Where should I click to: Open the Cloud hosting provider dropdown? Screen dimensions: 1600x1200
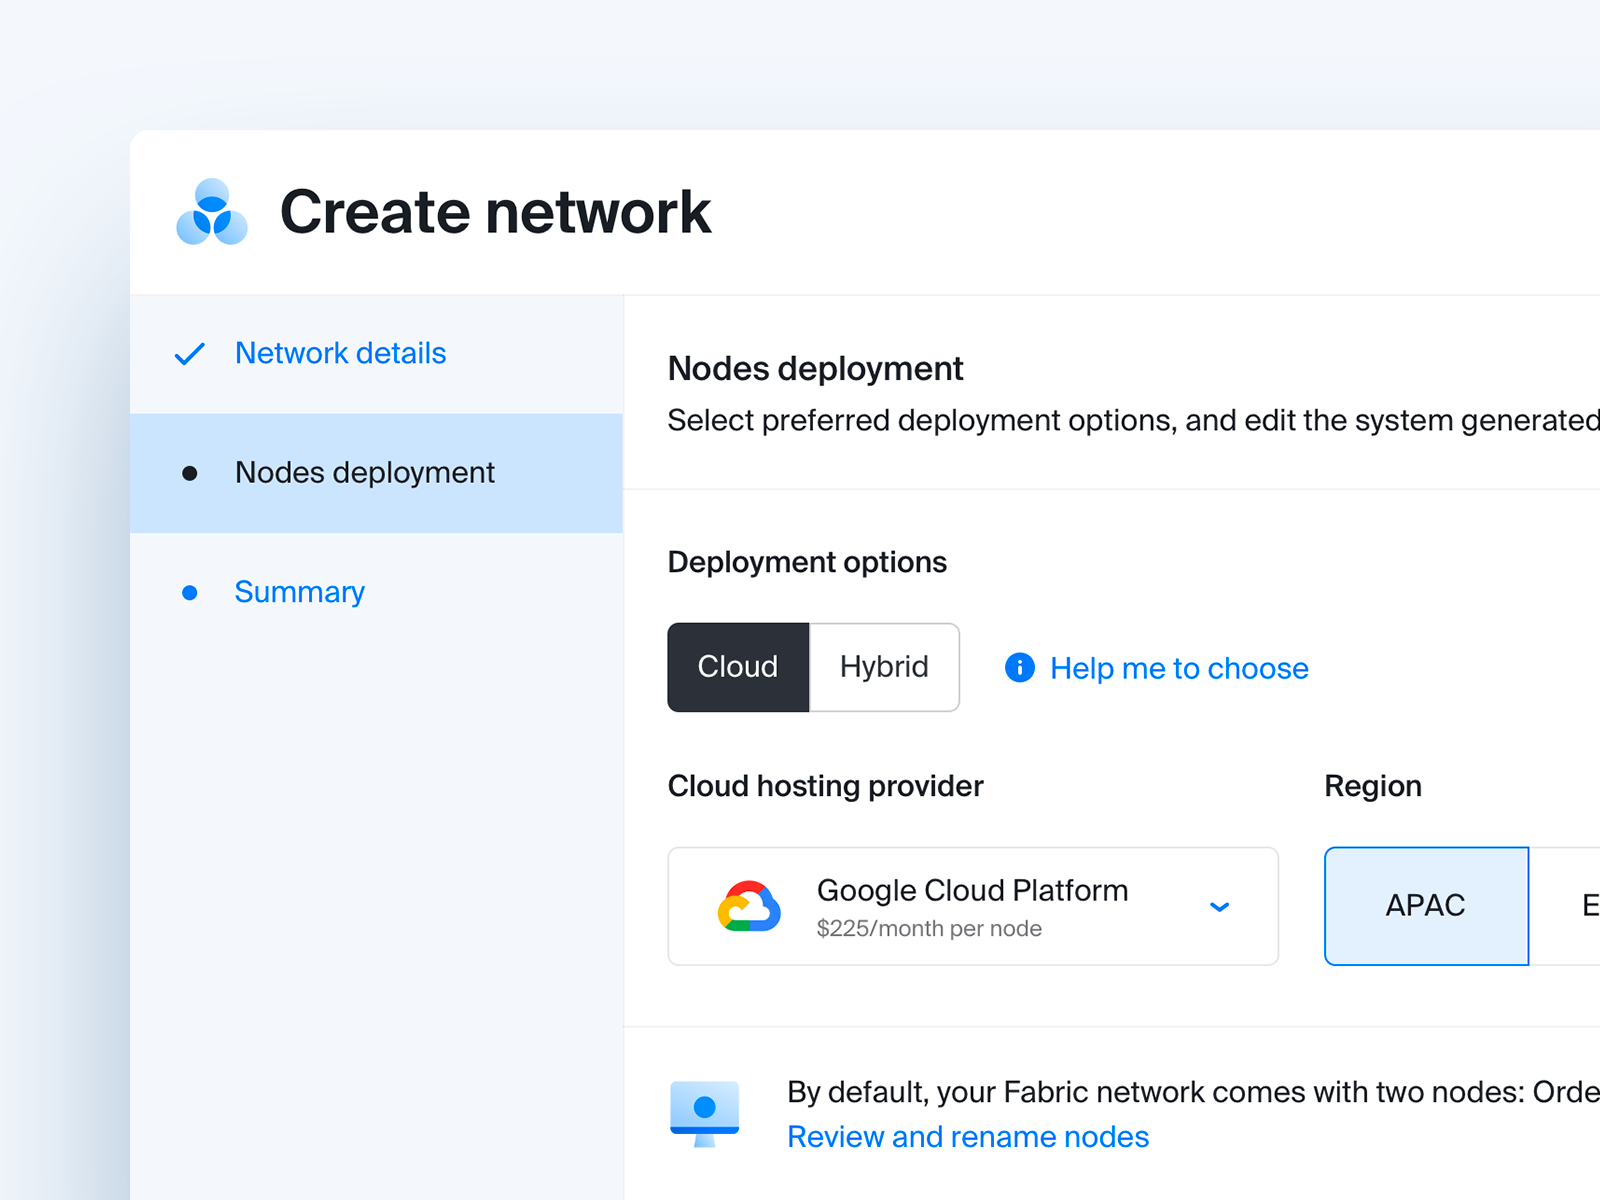972,906
